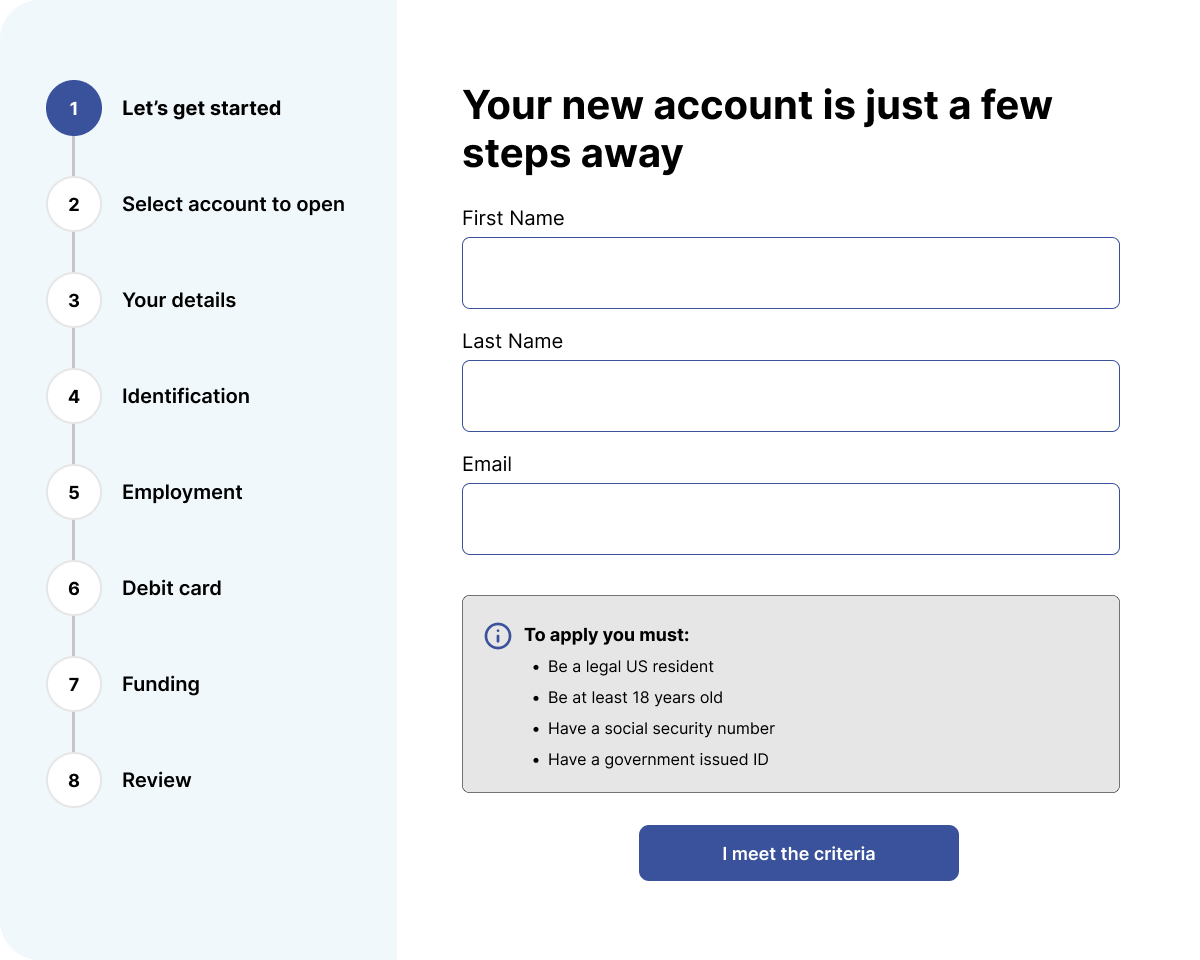1200x960 pixels.
Task: Click the info icon beside requirements
Action: (x=498, y=636)
